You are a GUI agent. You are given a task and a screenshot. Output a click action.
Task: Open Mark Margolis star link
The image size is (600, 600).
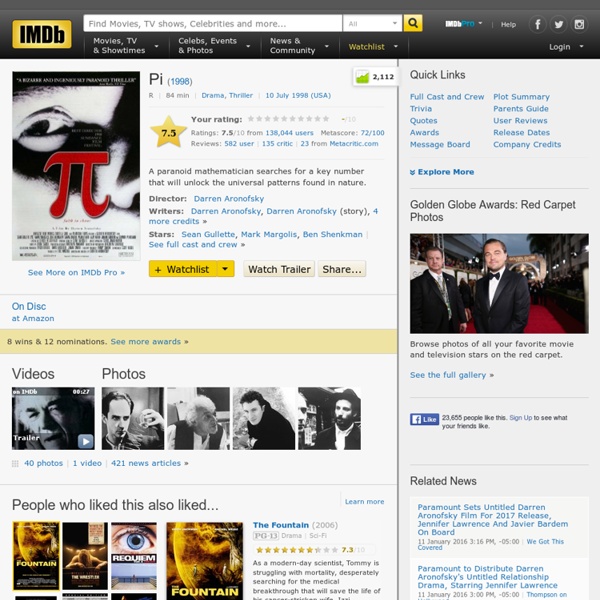point(269,234)
